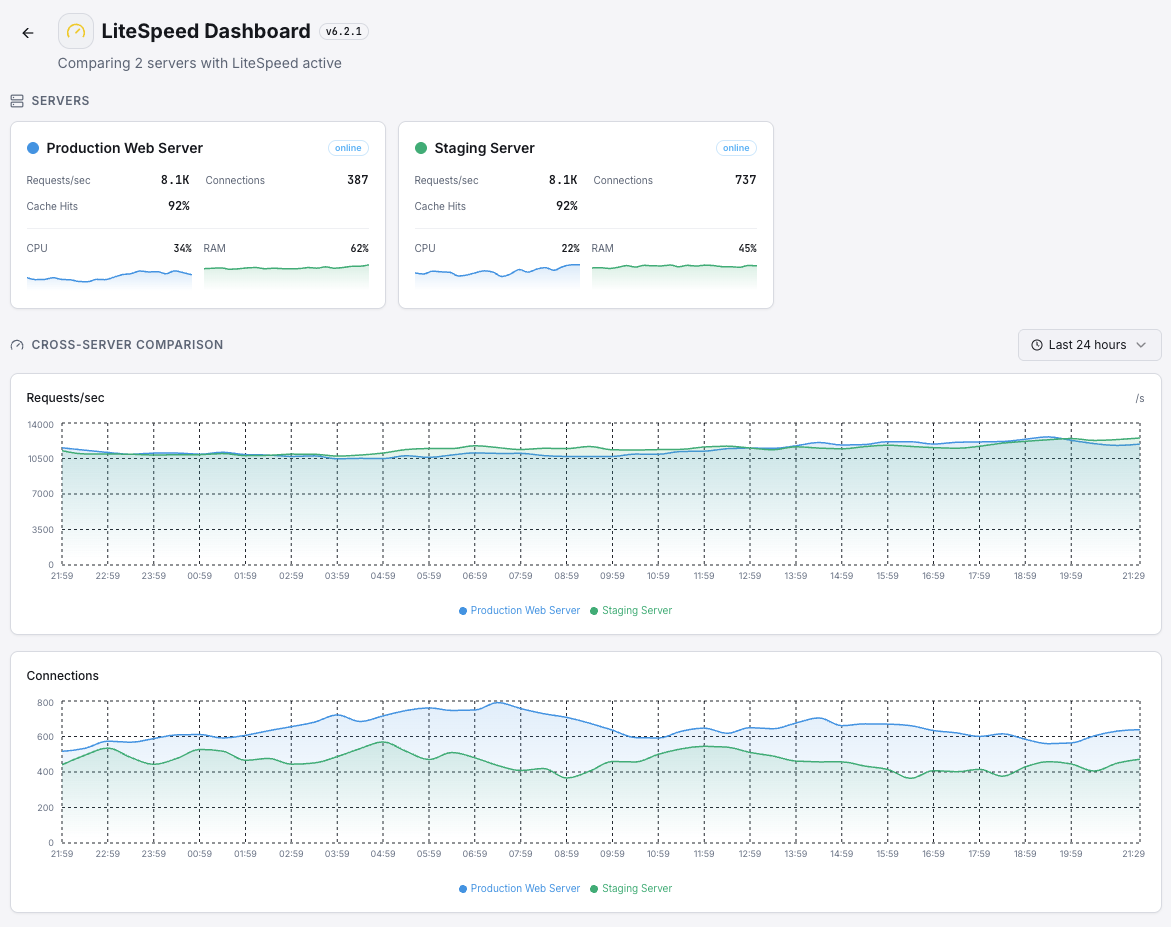Click the v6.2.1 version badge

tap(344, 31)
